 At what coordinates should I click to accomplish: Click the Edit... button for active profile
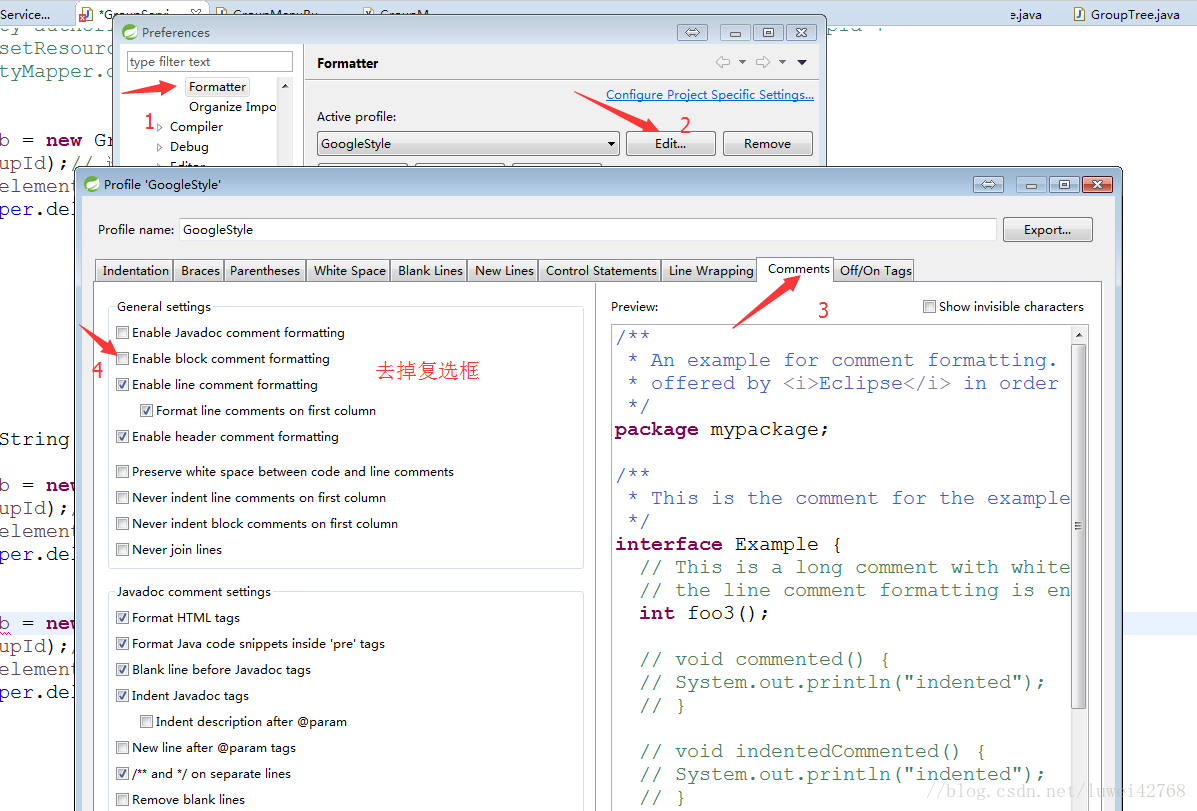pyautogui.click(x=670, y=144)
